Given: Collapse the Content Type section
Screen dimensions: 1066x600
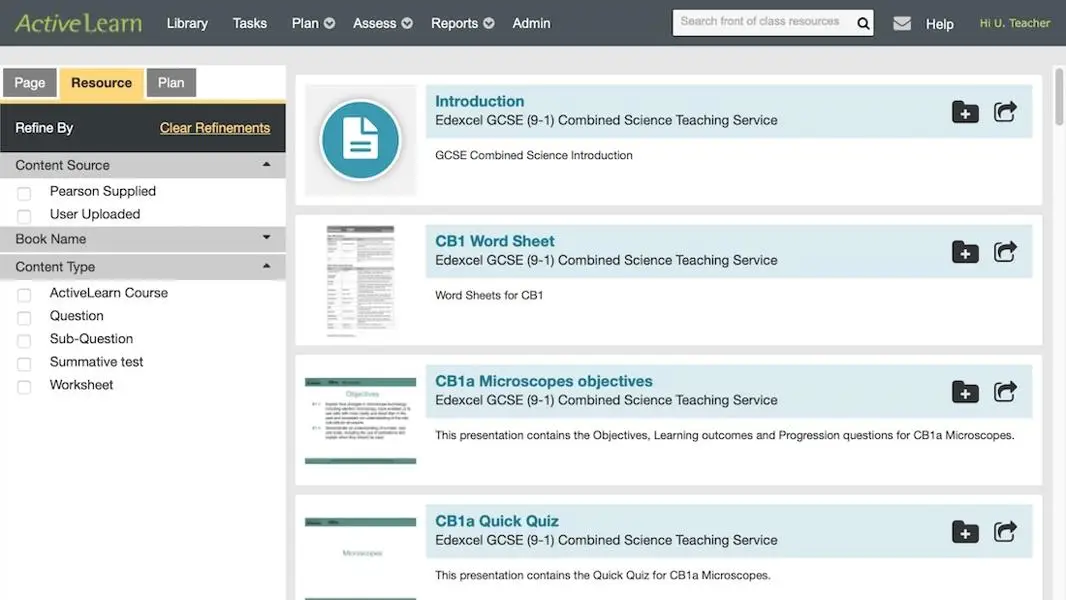Looking at the screenshot, I should tap(143, 267).
